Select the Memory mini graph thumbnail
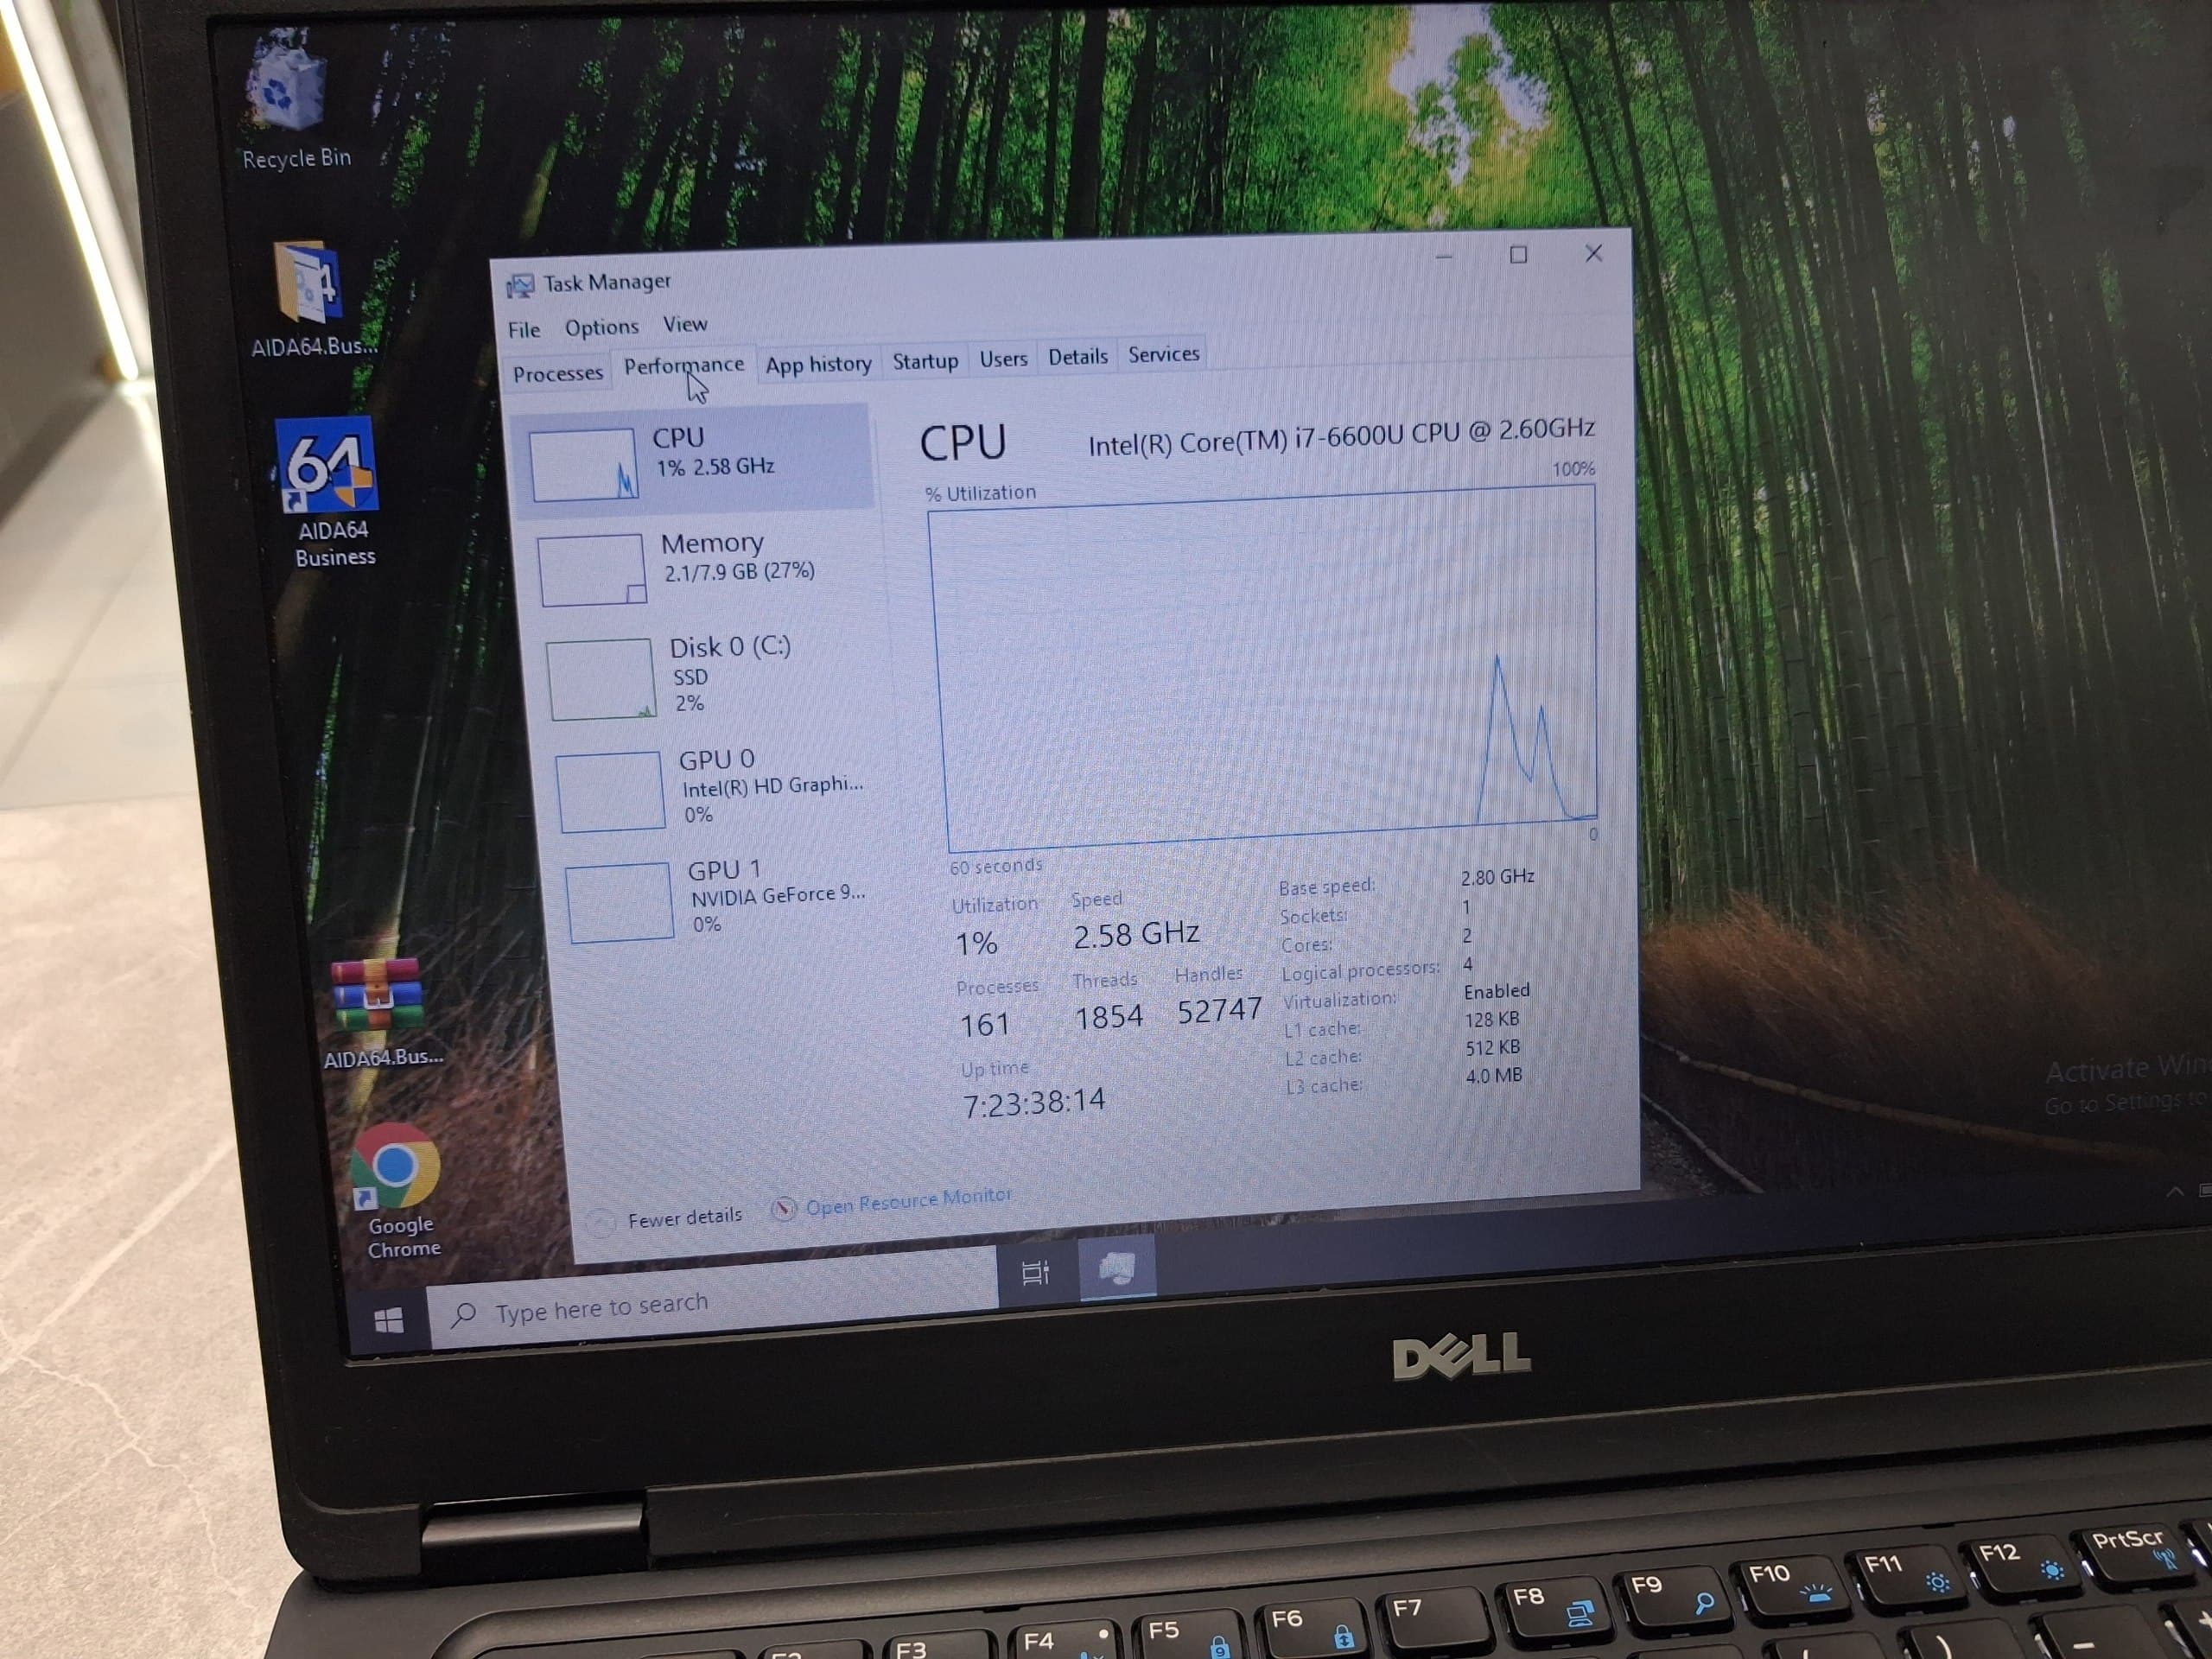Screen dimensions: 2212x1659 tap(592, 570)
